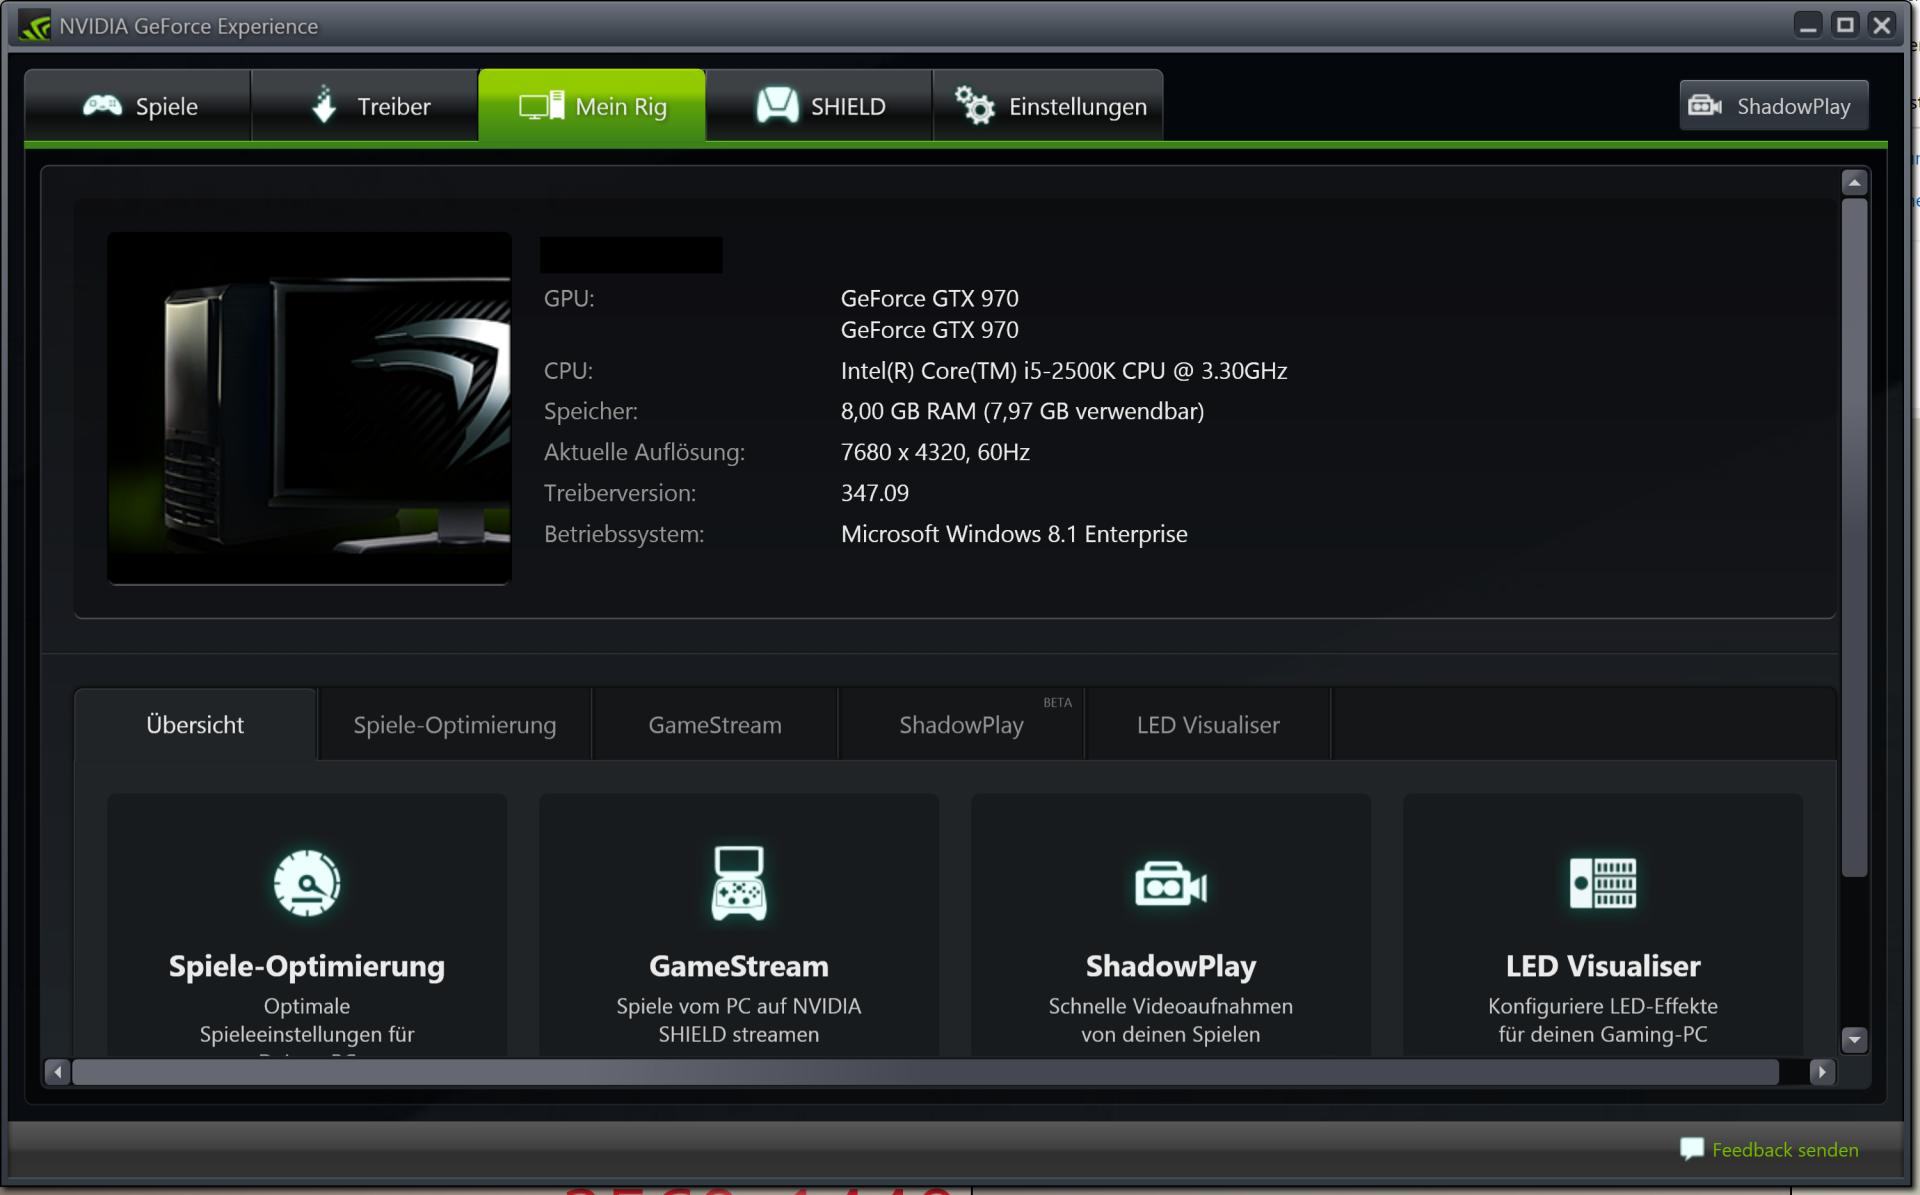Click Microsoft Windows 8.1 Enterprise text

(x=1014, y=534)
